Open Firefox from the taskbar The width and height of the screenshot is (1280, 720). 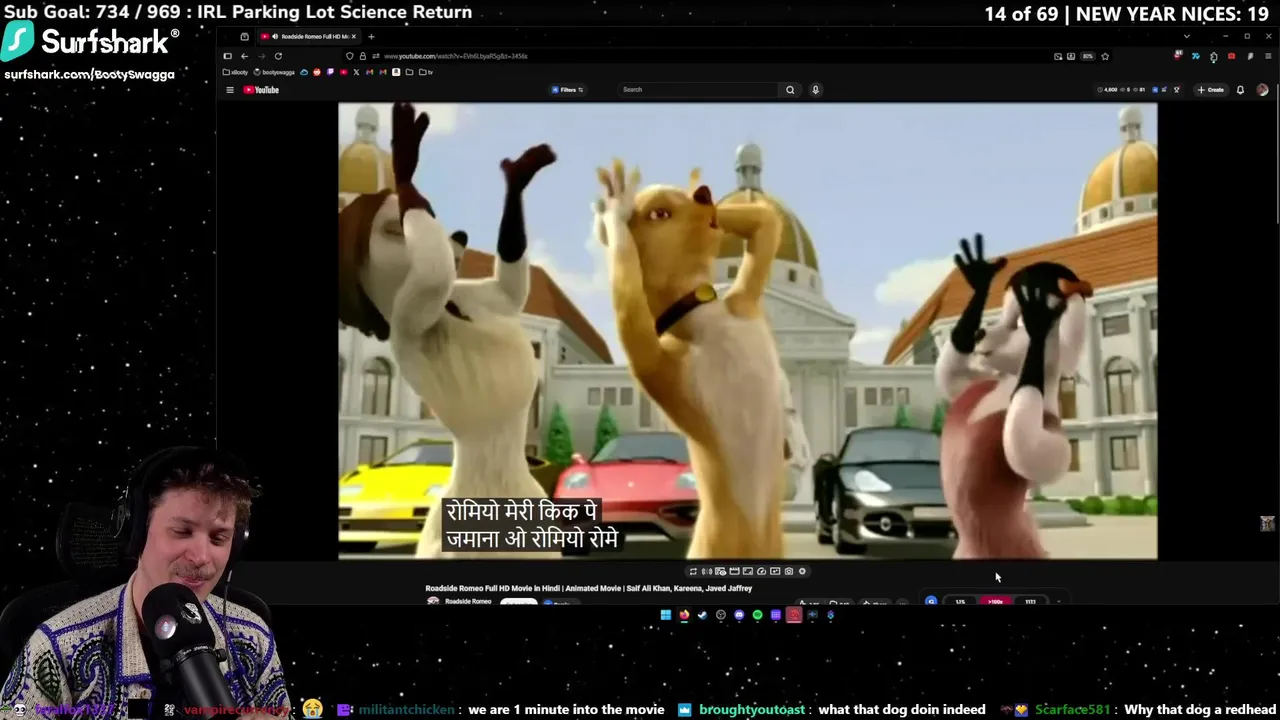684,615
